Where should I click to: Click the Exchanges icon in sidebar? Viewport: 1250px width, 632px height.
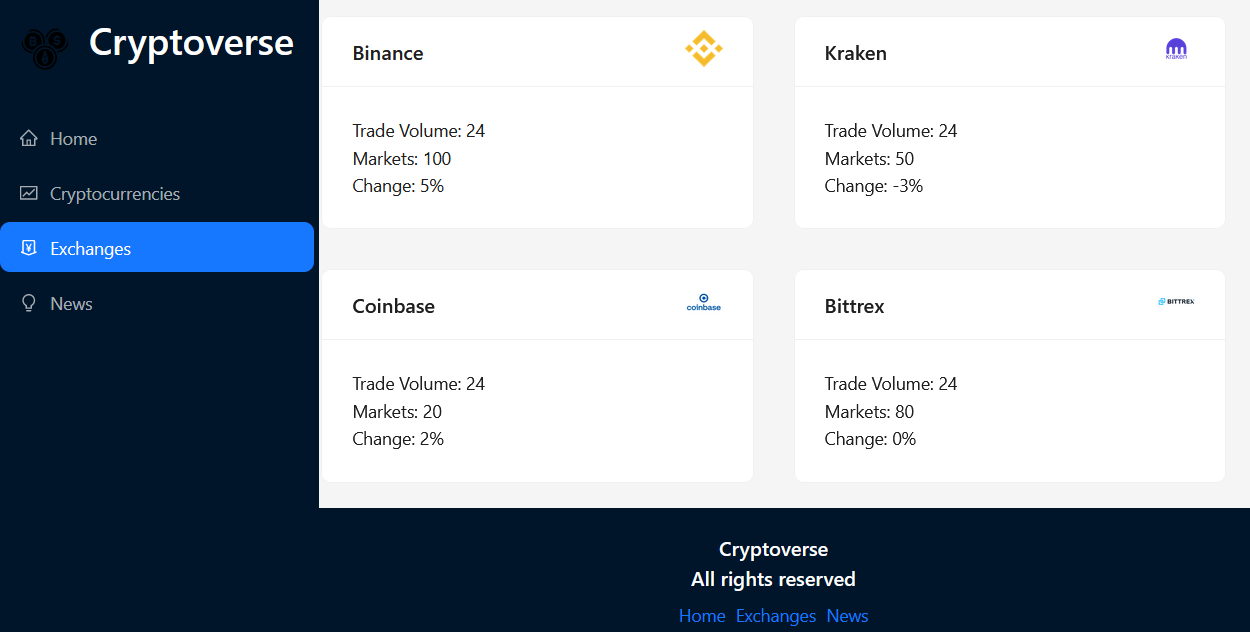[x=31, y=247]
